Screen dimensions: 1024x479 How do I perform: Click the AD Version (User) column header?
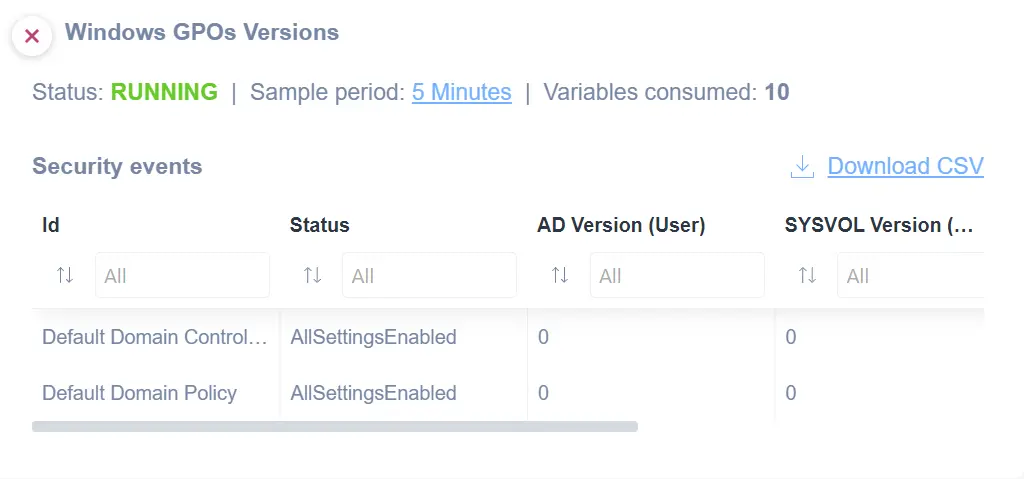tap(621, 225)
